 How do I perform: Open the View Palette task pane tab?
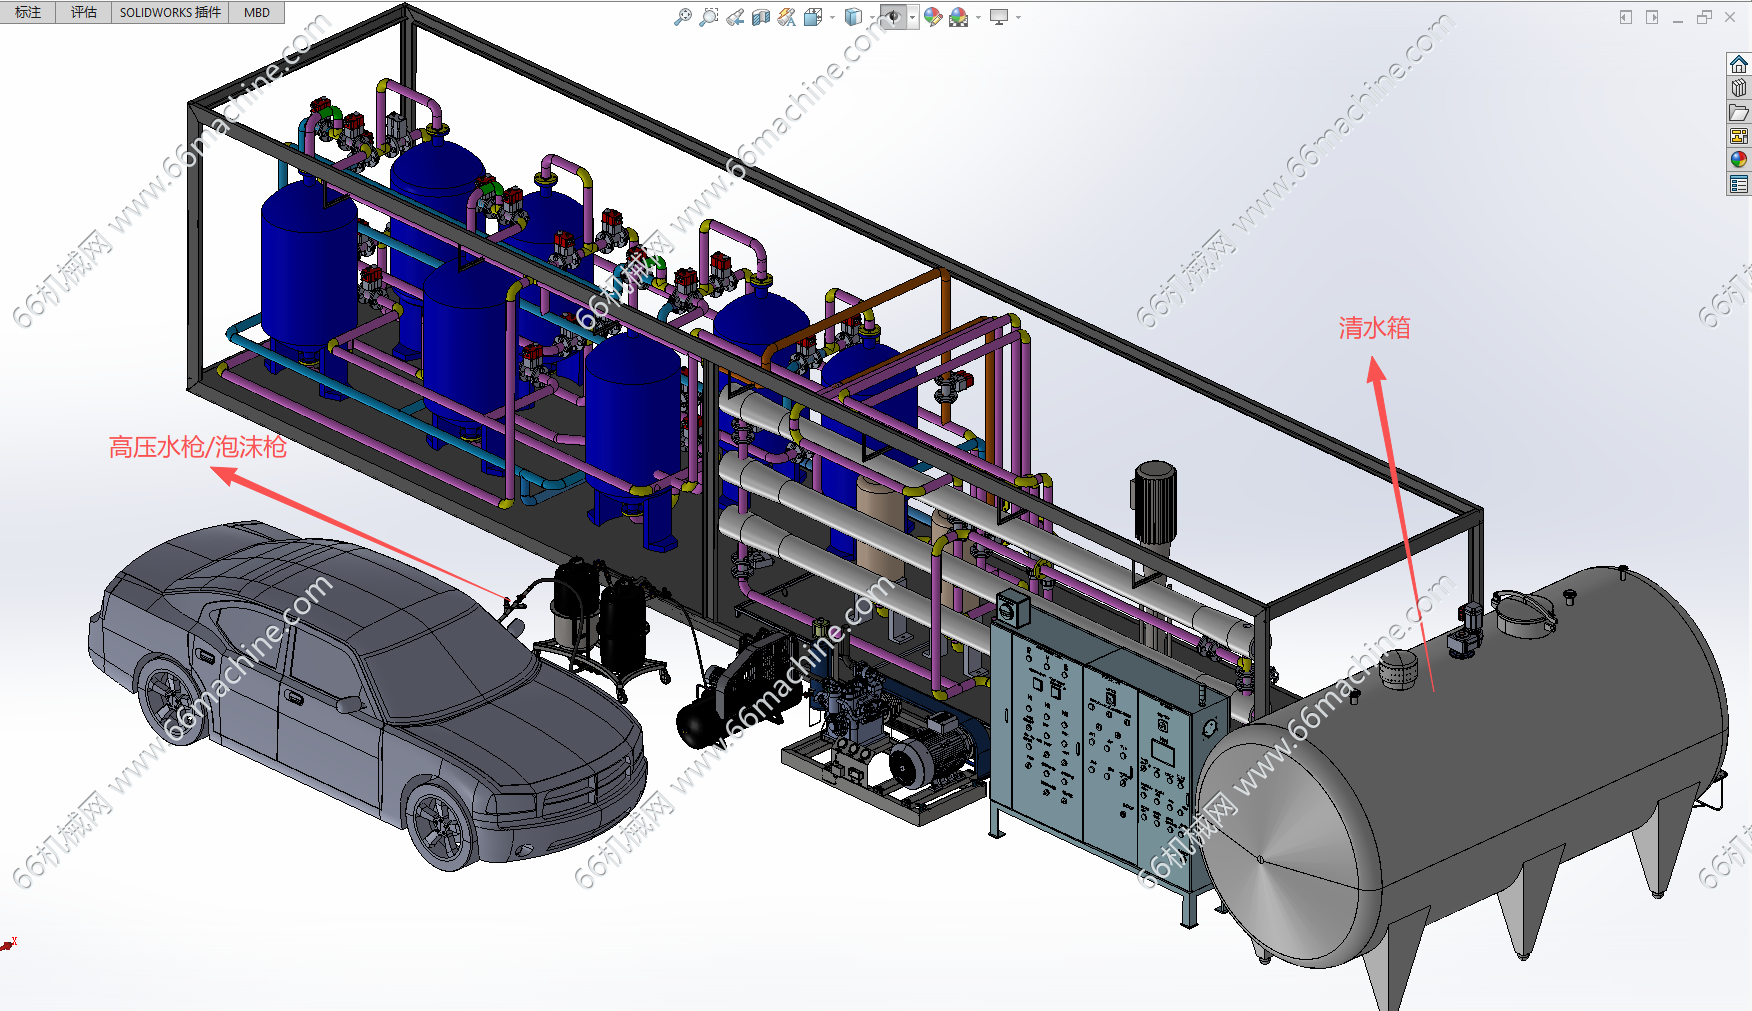click(x=1739, y=136)
